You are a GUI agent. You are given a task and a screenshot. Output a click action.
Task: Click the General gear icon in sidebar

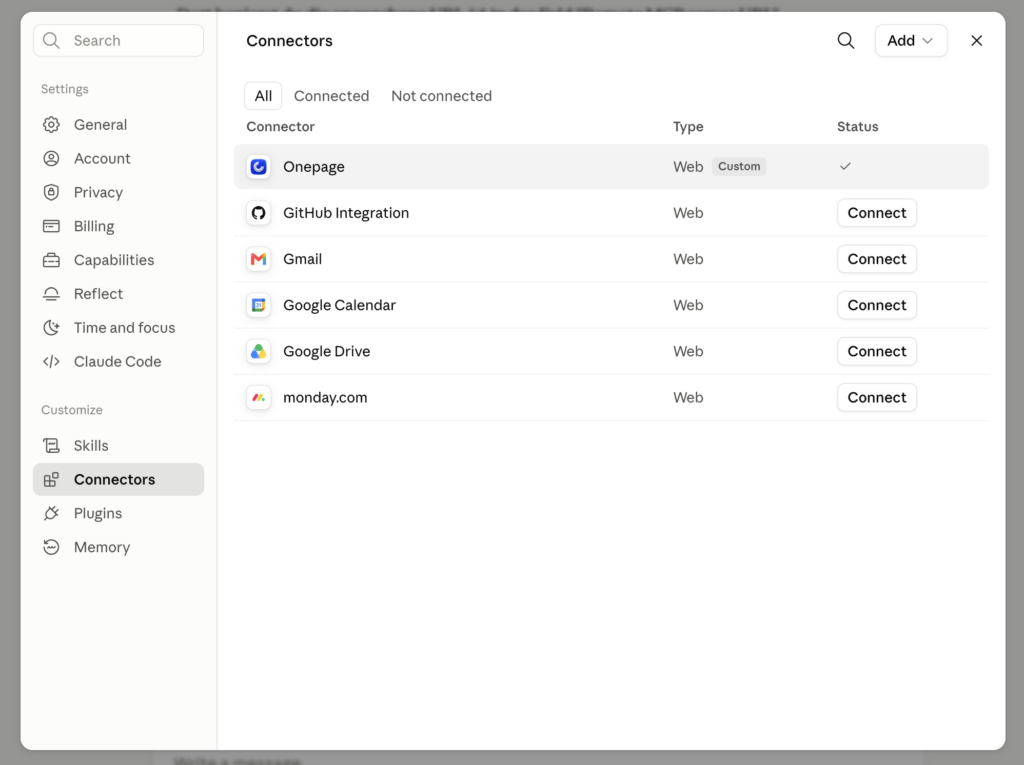[x=51, y=125]
